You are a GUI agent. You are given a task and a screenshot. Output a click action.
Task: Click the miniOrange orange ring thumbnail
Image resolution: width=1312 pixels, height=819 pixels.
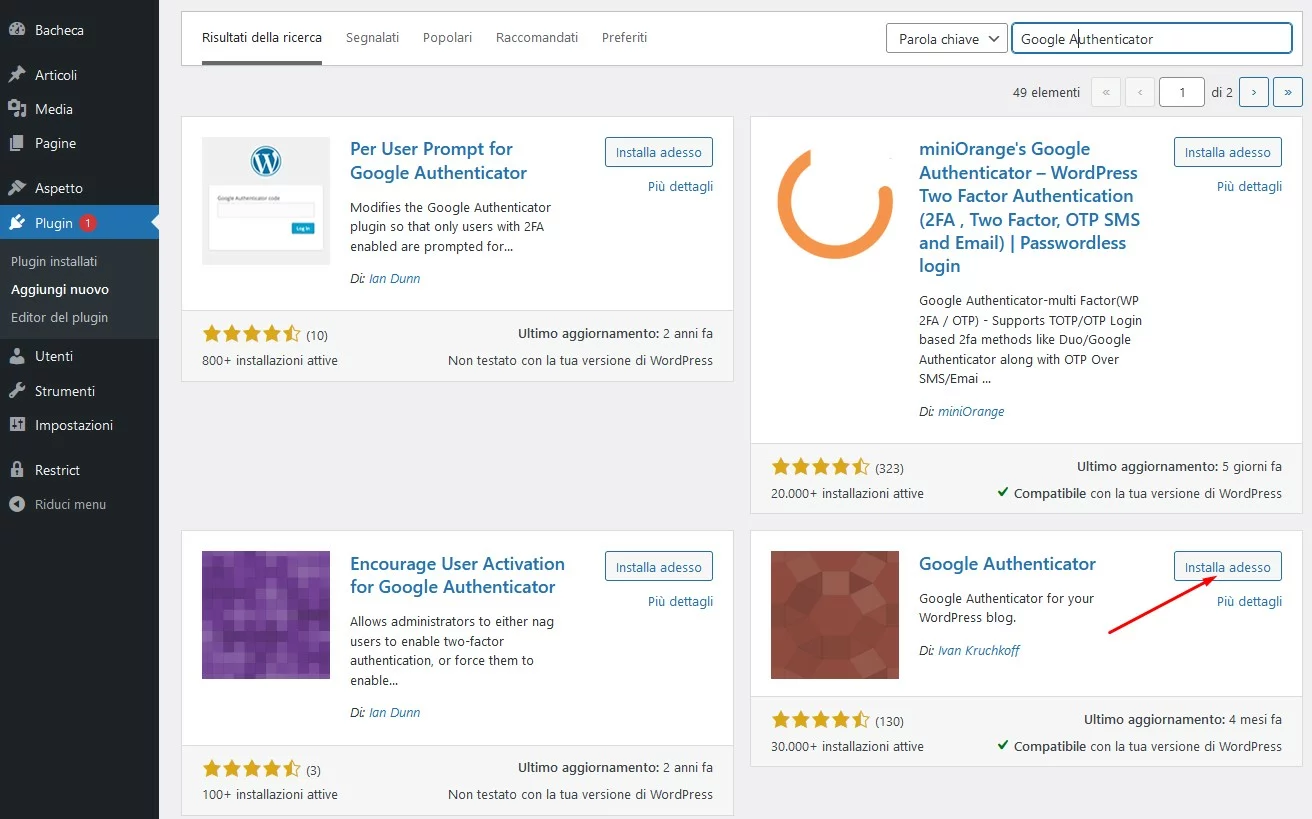click(x=835, y=201)
